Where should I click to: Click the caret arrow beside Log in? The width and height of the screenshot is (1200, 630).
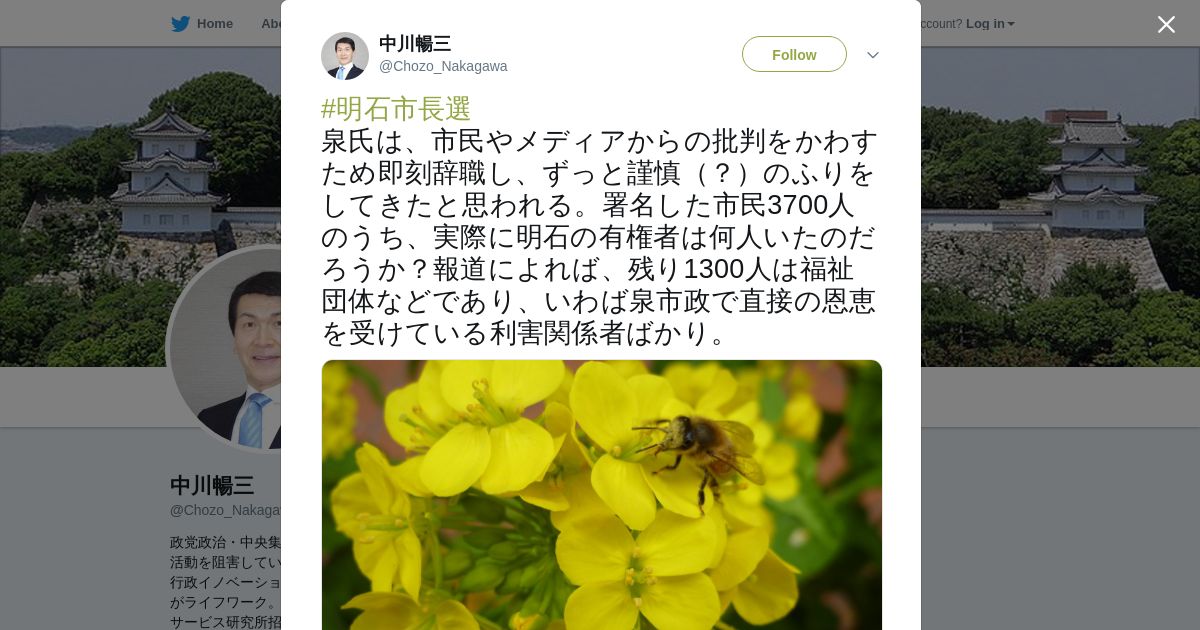pos(1011,24)
